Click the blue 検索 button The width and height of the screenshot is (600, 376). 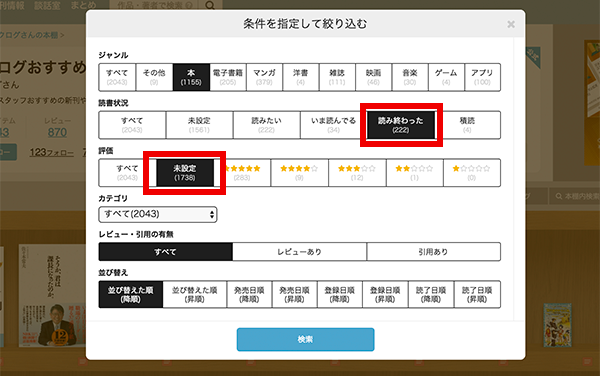pos(305,339)
